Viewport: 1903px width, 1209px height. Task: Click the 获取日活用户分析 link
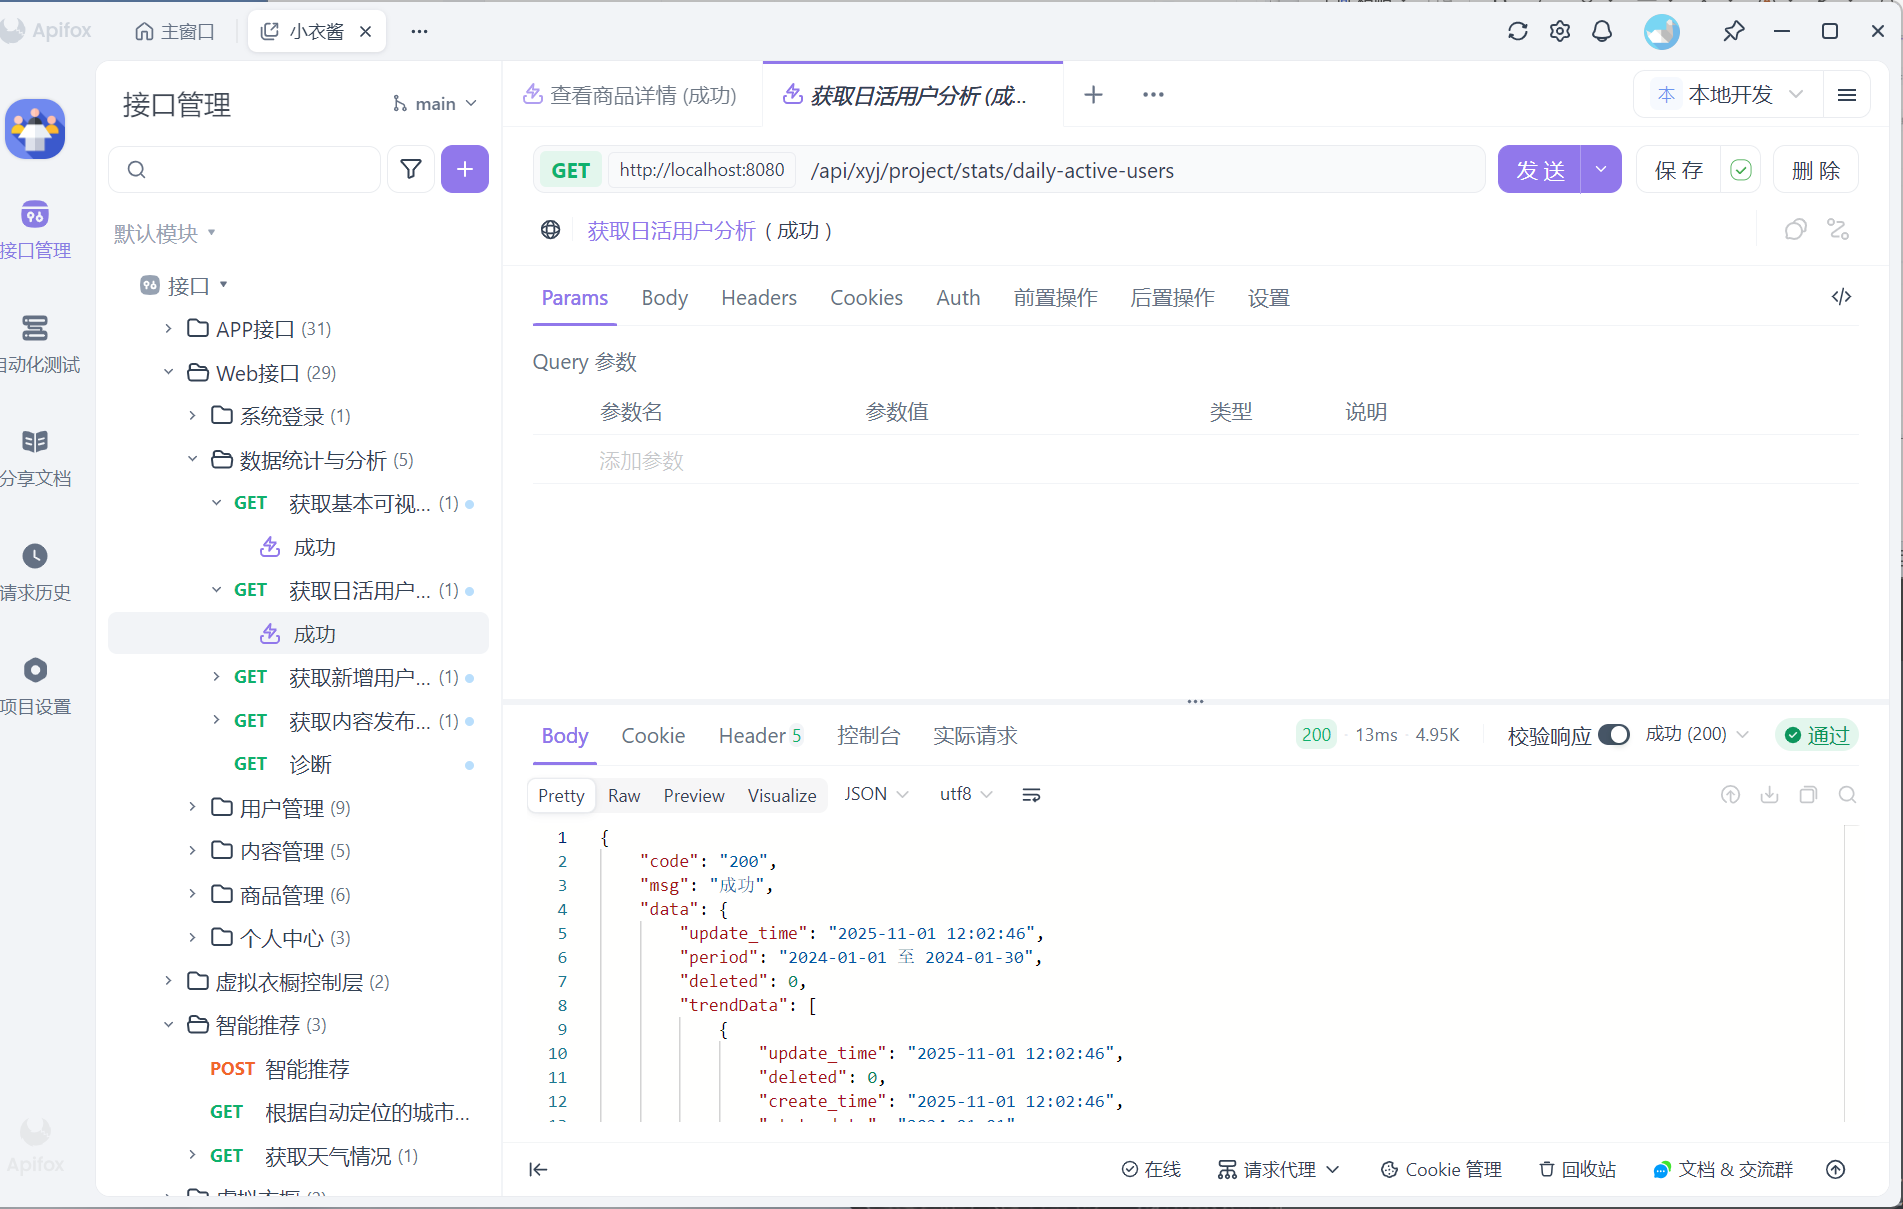point(671,231)
